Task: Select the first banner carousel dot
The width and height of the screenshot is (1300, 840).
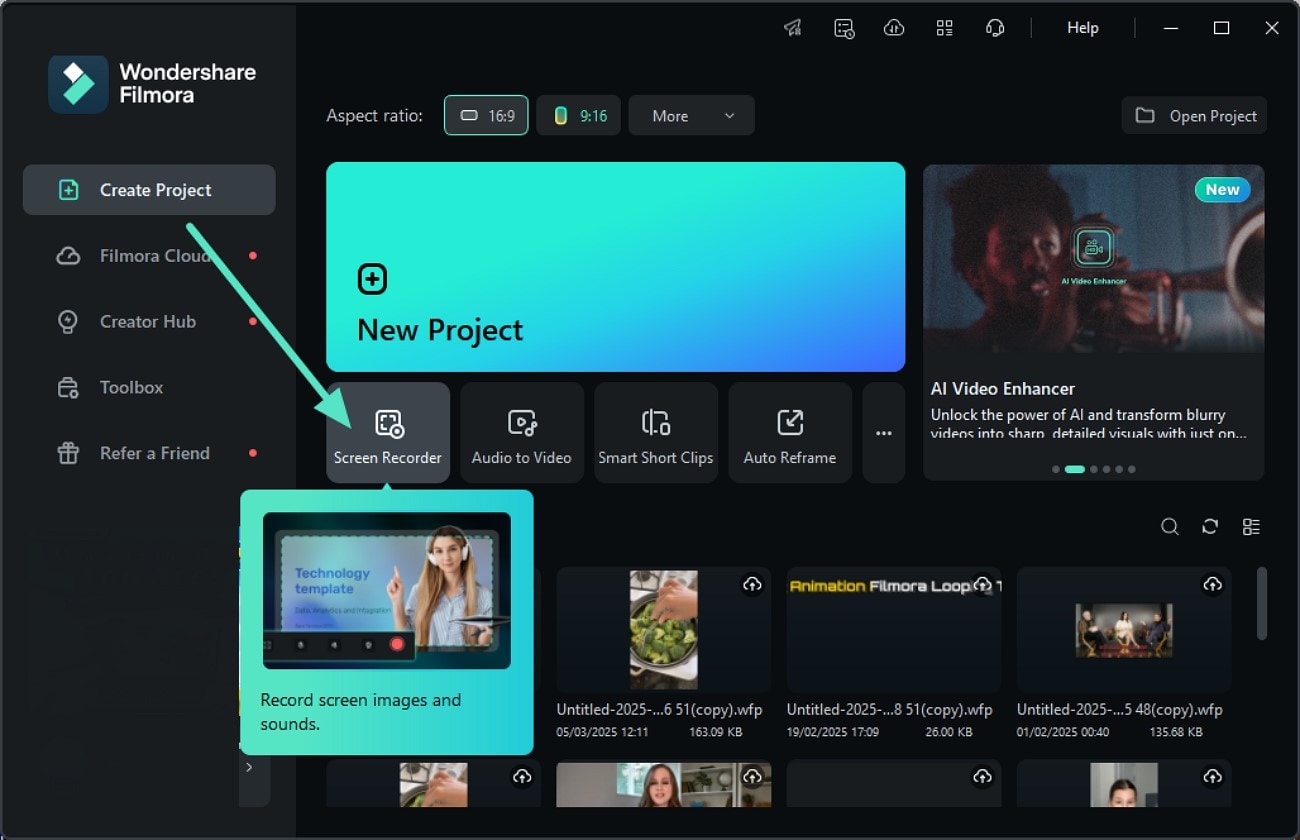Action: (1056, 469)
